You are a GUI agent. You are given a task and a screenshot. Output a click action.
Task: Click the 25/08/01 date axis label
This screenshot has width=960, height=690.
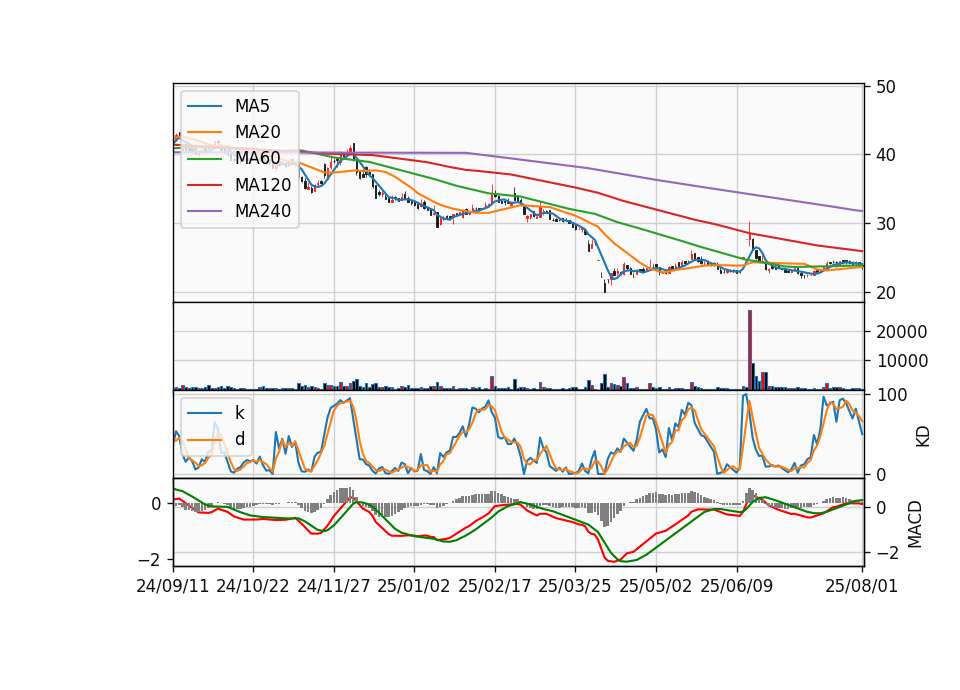pyautogui.click(x=862, y=586)
